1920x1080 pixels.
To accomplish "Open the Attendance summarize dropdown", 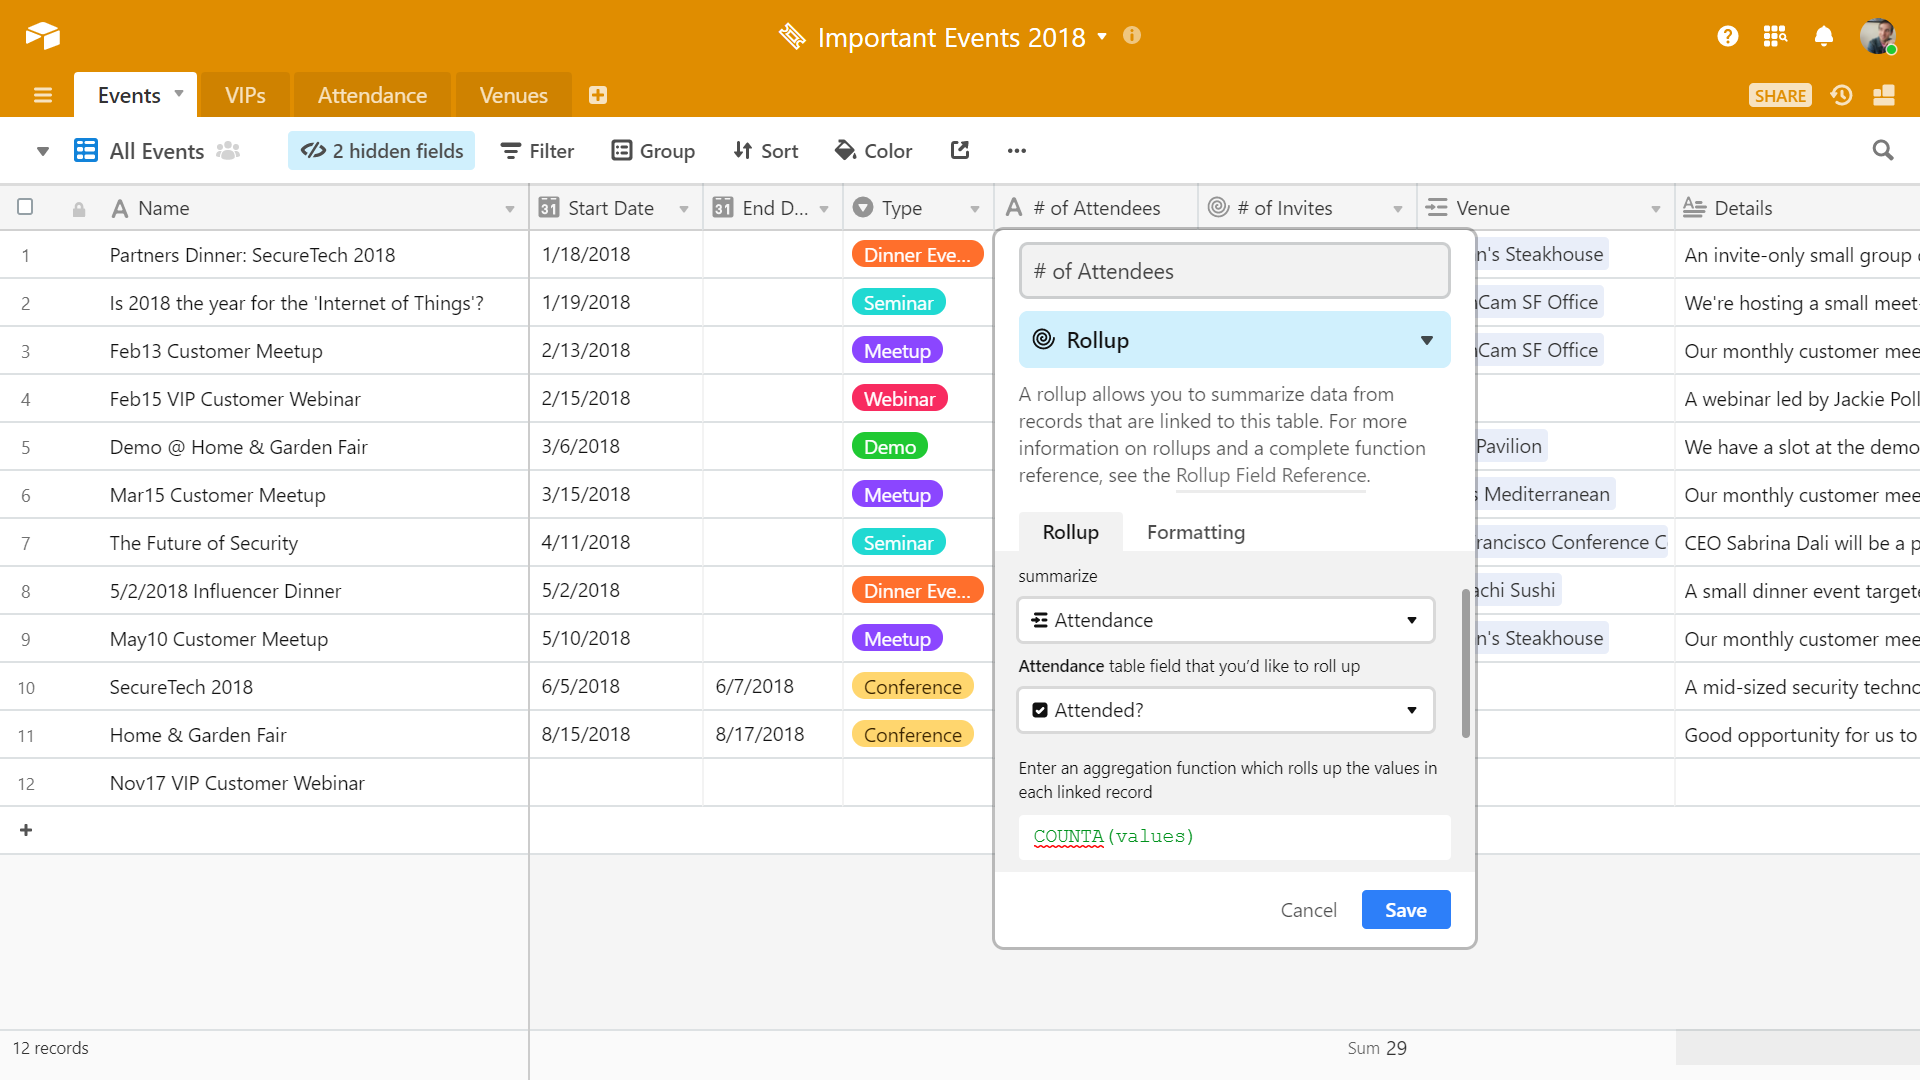I will [1226, 620].
